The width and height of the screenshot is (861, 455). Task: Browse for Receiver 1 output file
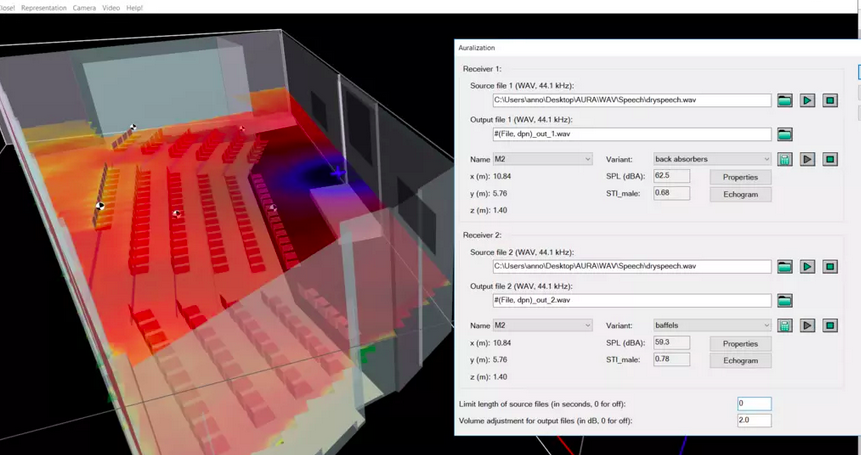click(785, 134)
